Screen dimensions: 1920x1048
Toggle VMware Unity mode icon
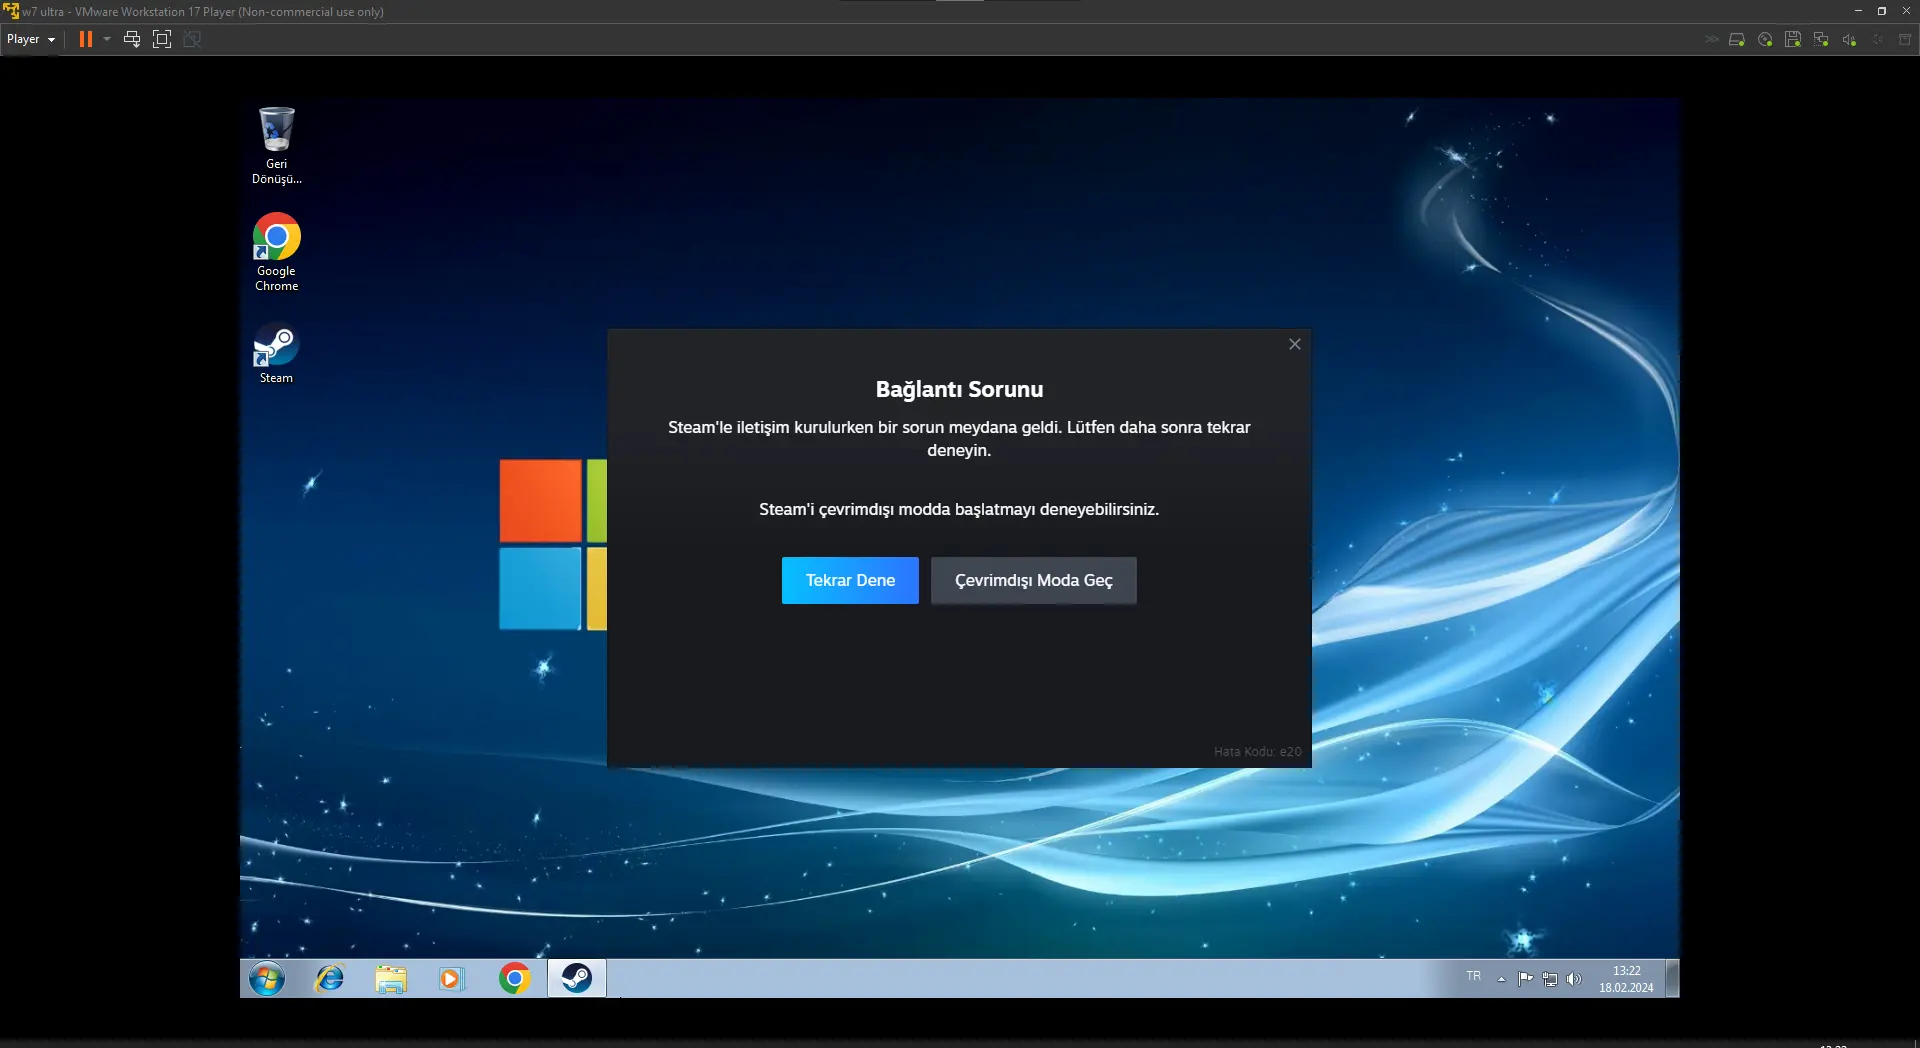click(192, 39)
